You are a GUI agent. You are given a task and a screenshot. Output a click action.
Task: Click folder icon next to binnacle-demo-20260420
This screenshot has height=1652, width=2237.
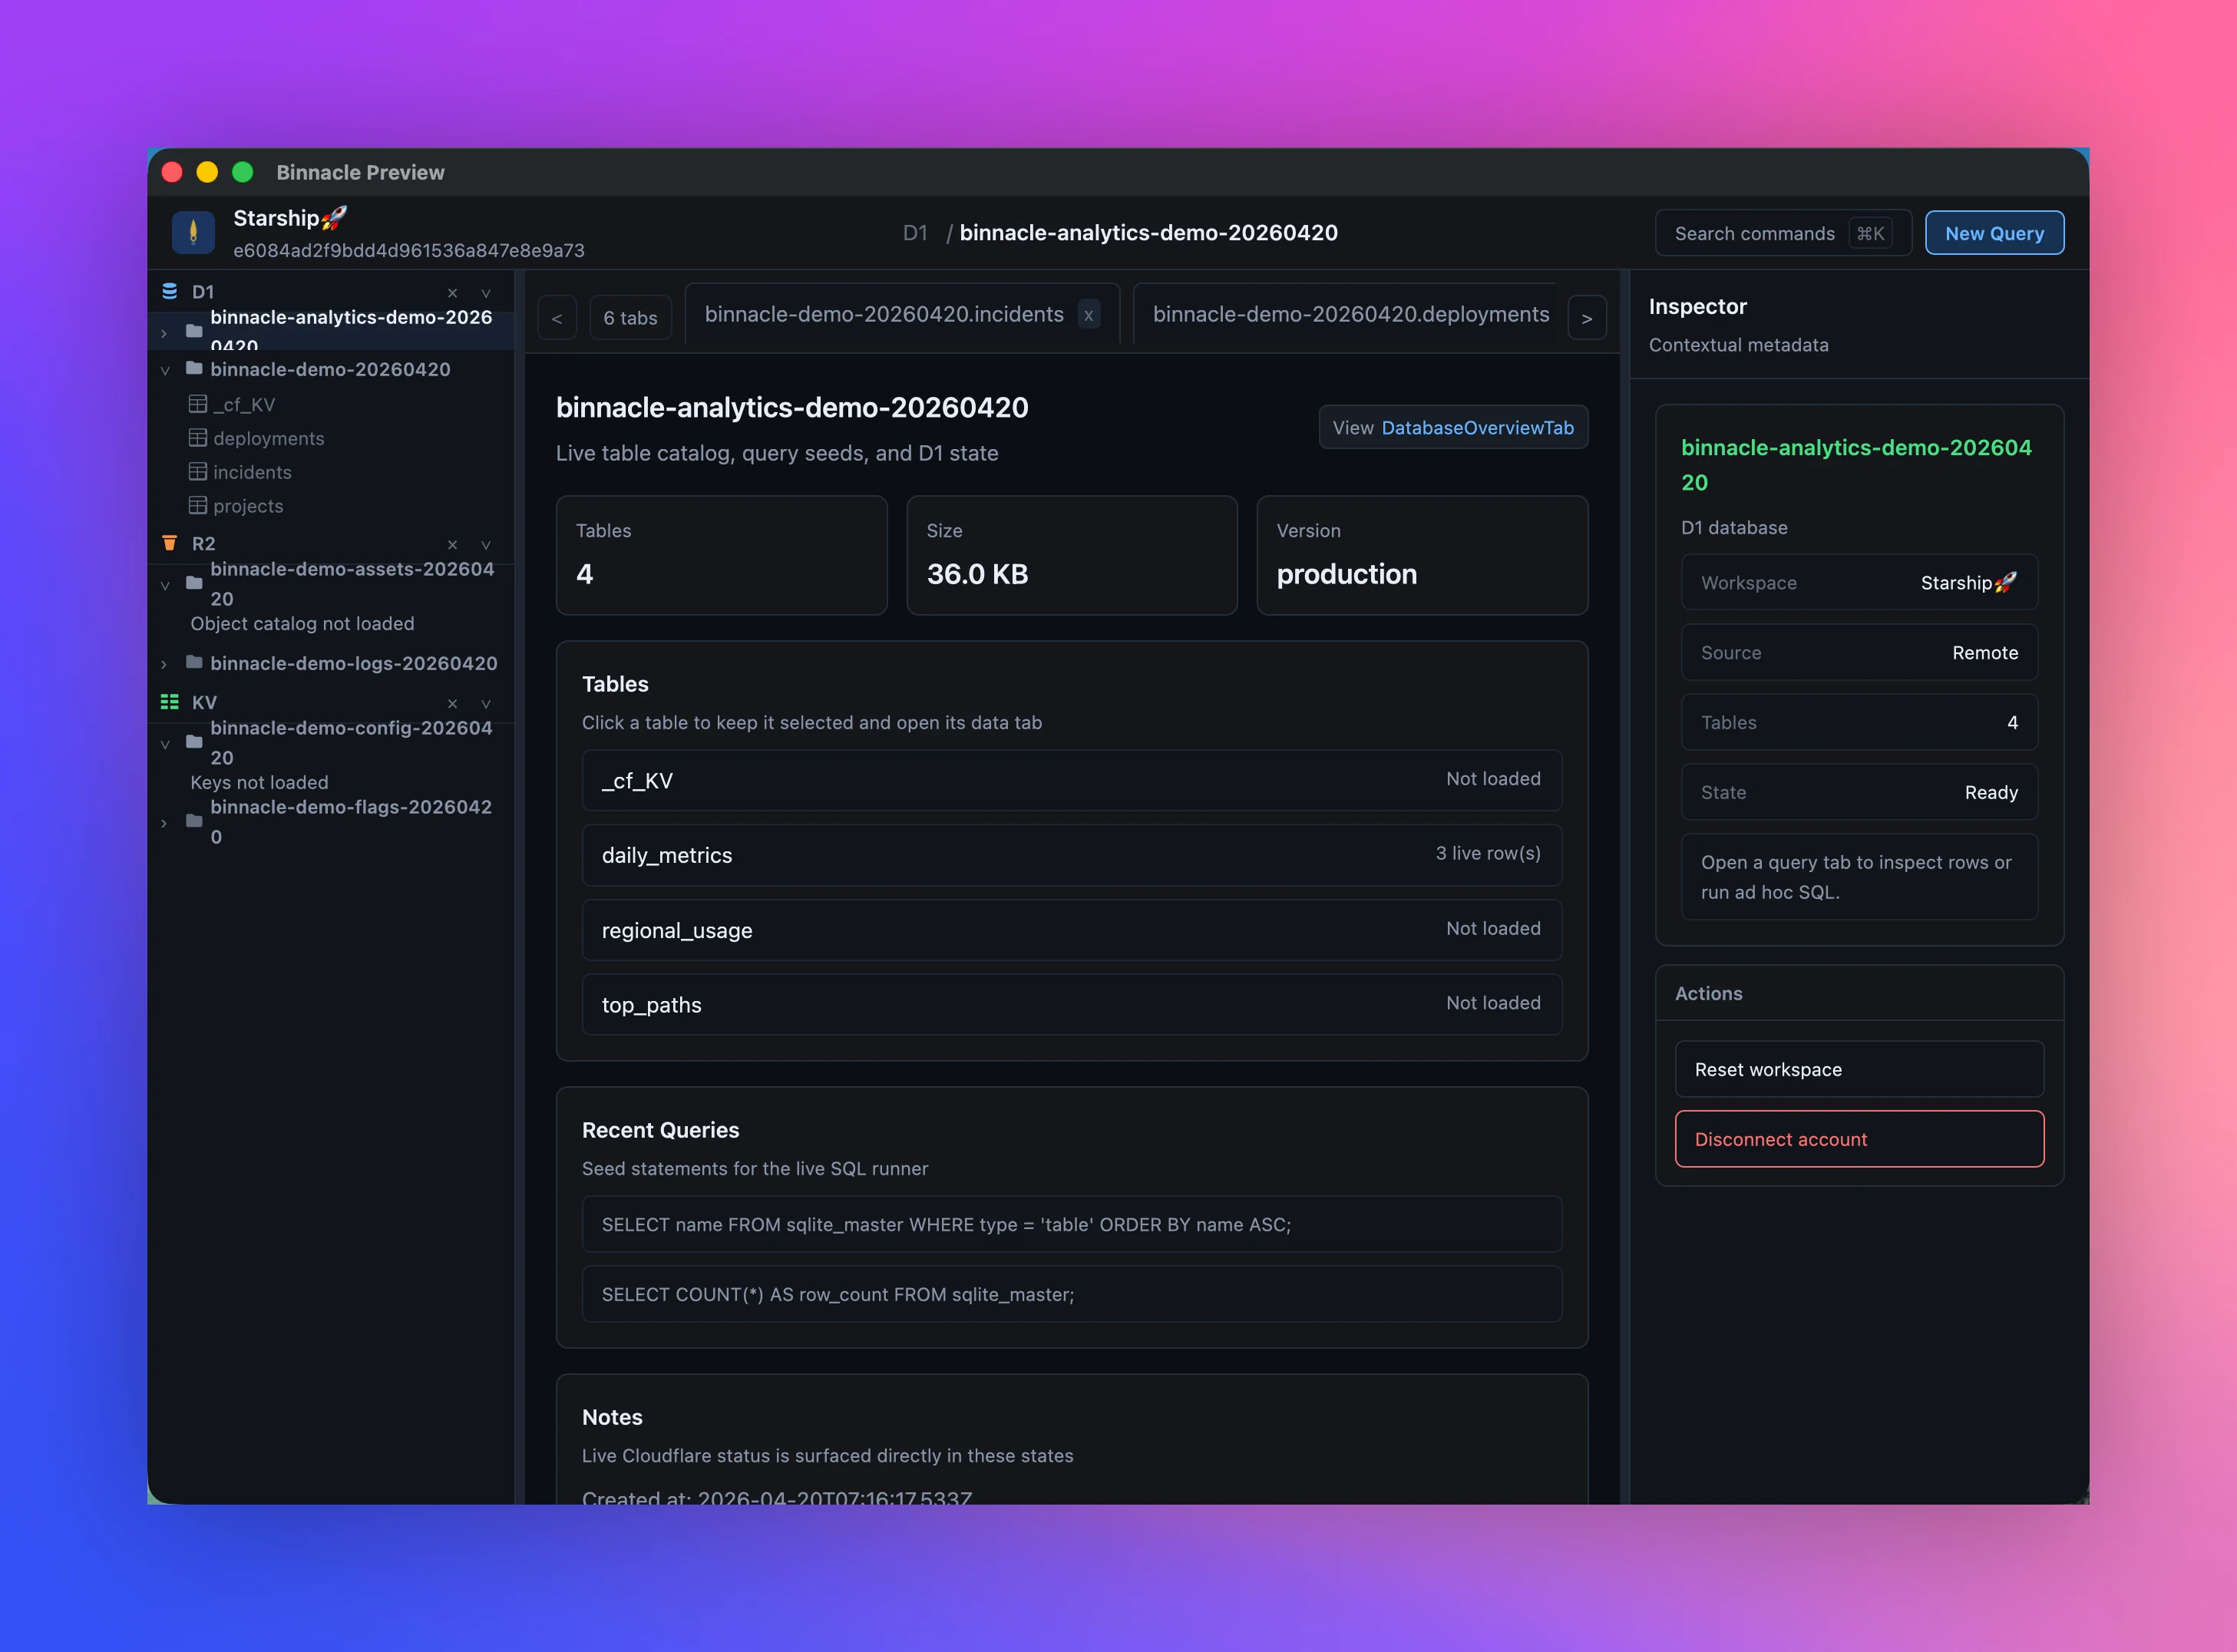click(194, 369)
